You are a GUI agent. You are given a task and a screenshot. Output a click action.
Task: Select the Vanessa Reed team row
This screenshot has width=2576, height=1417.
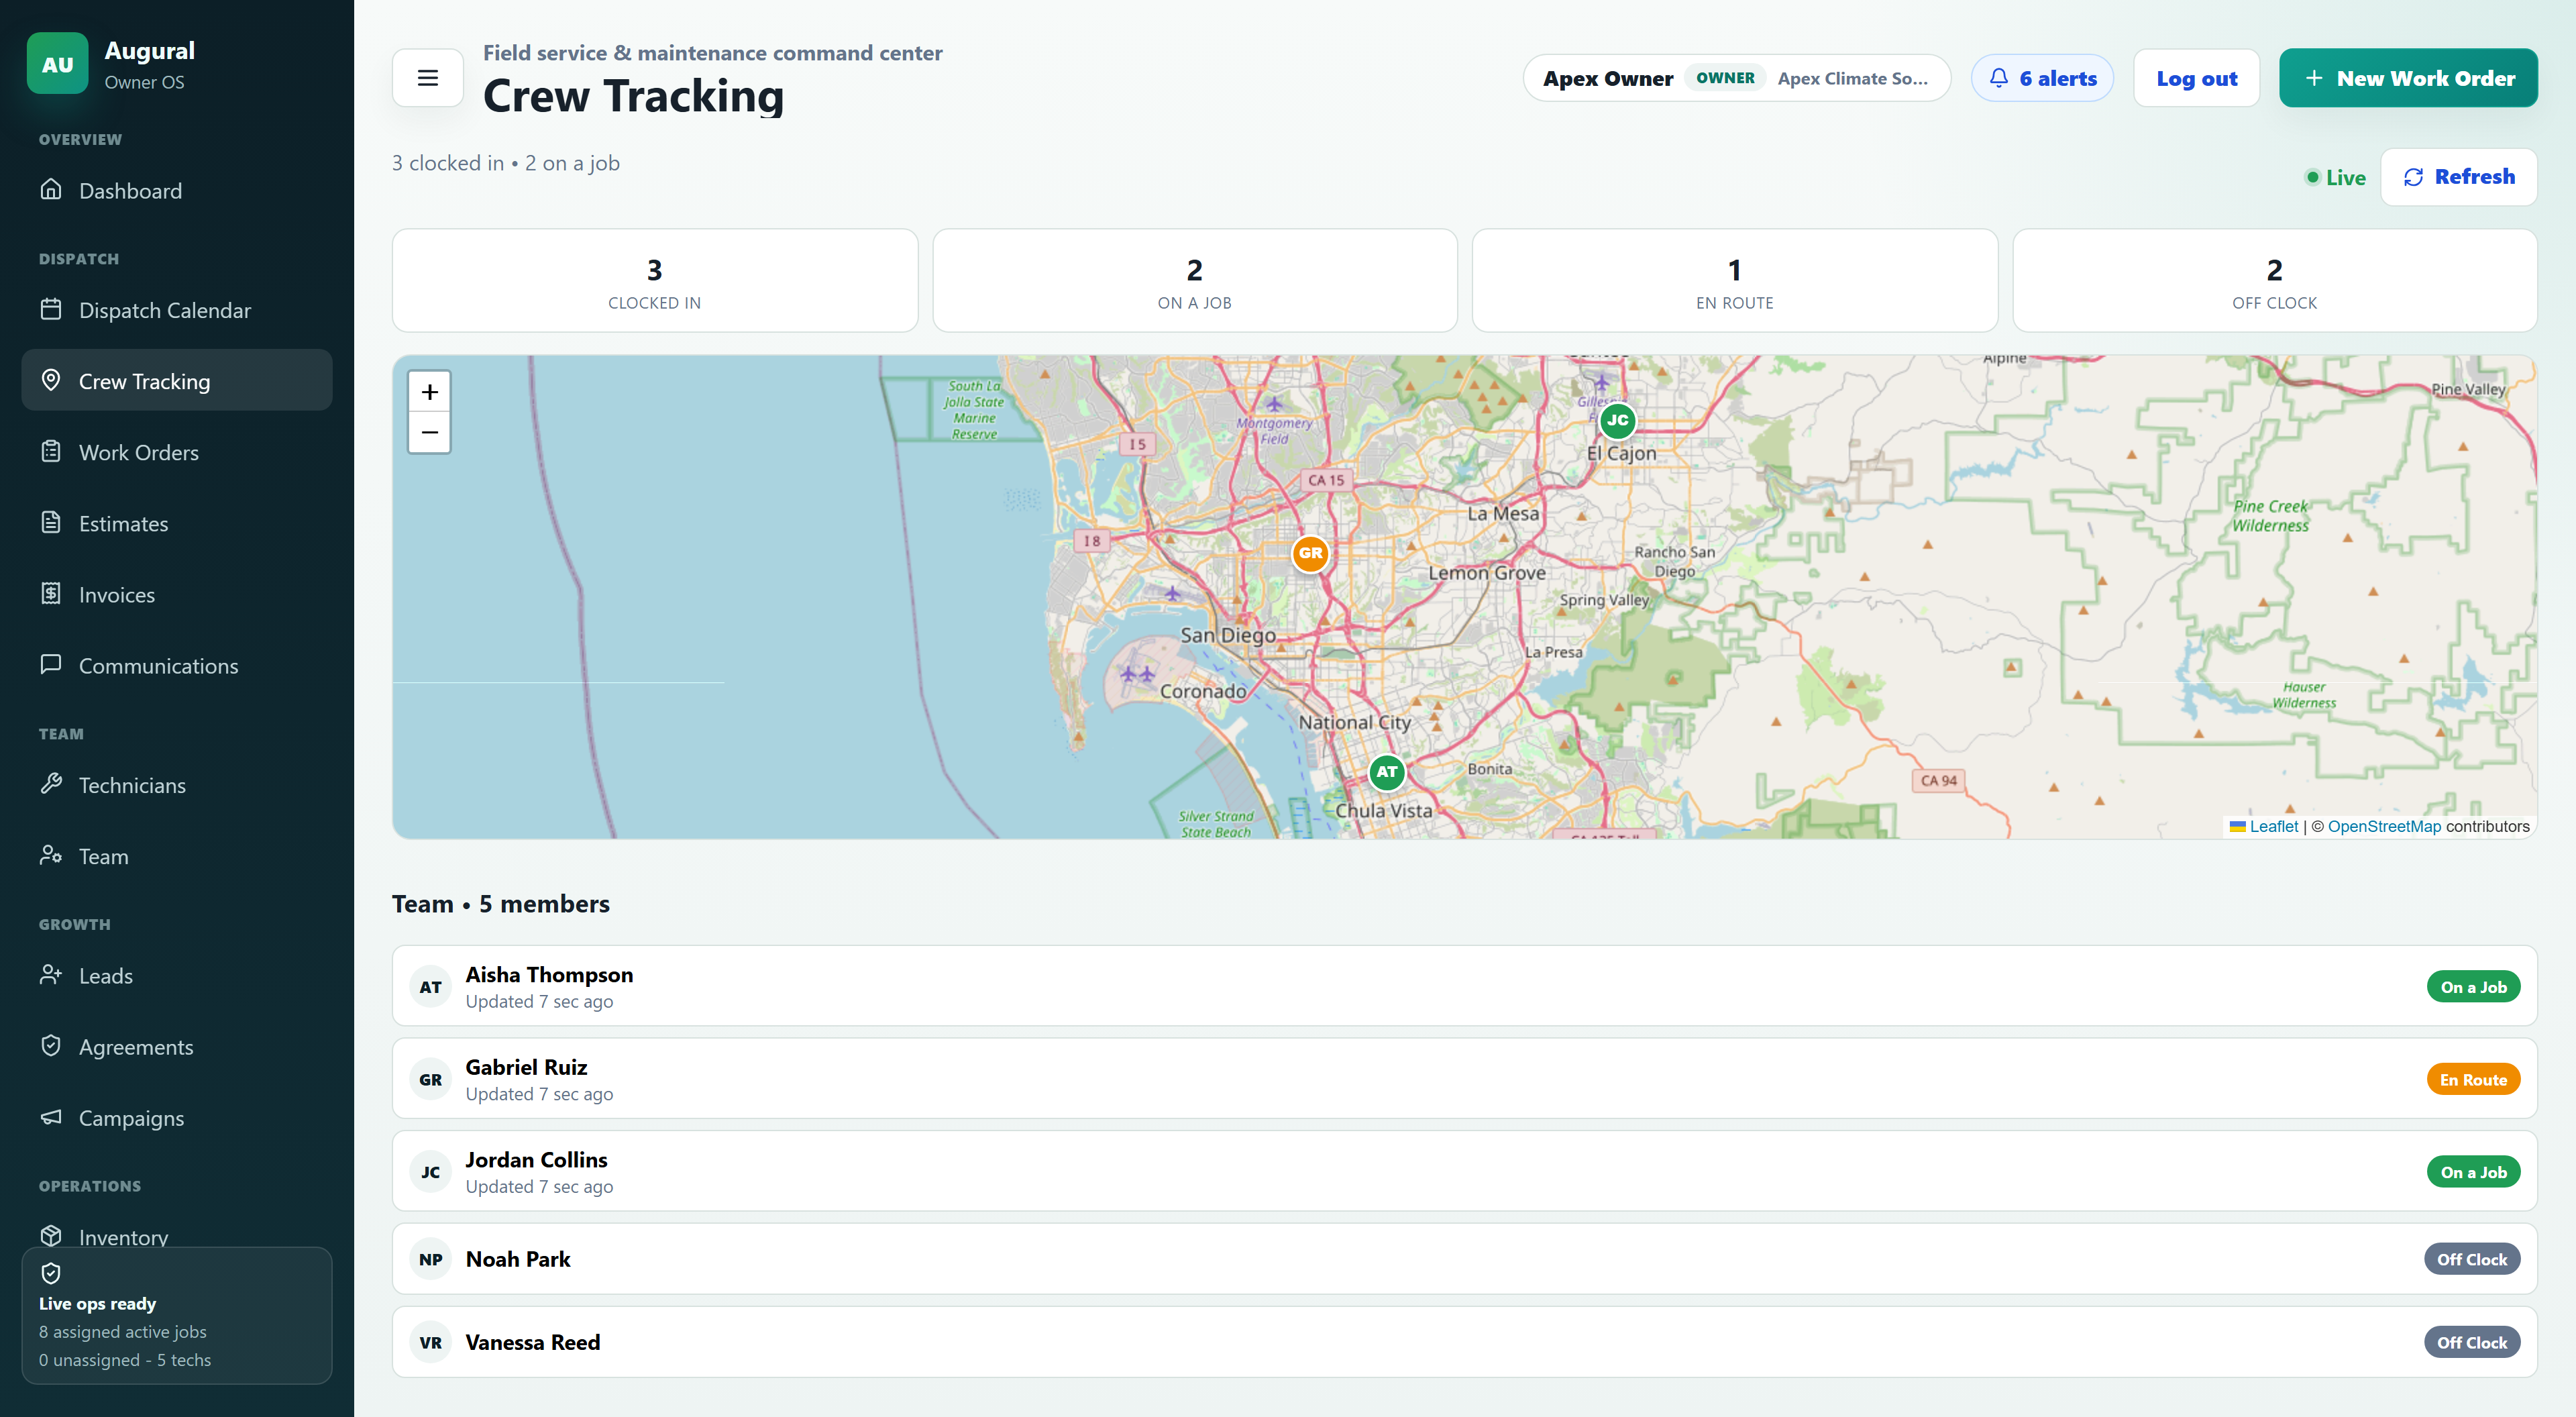(x=1464, y=1342)
